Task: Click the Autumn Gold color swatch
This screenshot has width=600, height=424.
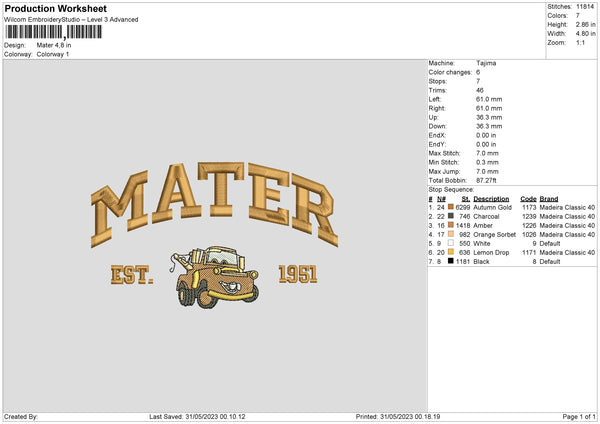Action: [451, 207]
